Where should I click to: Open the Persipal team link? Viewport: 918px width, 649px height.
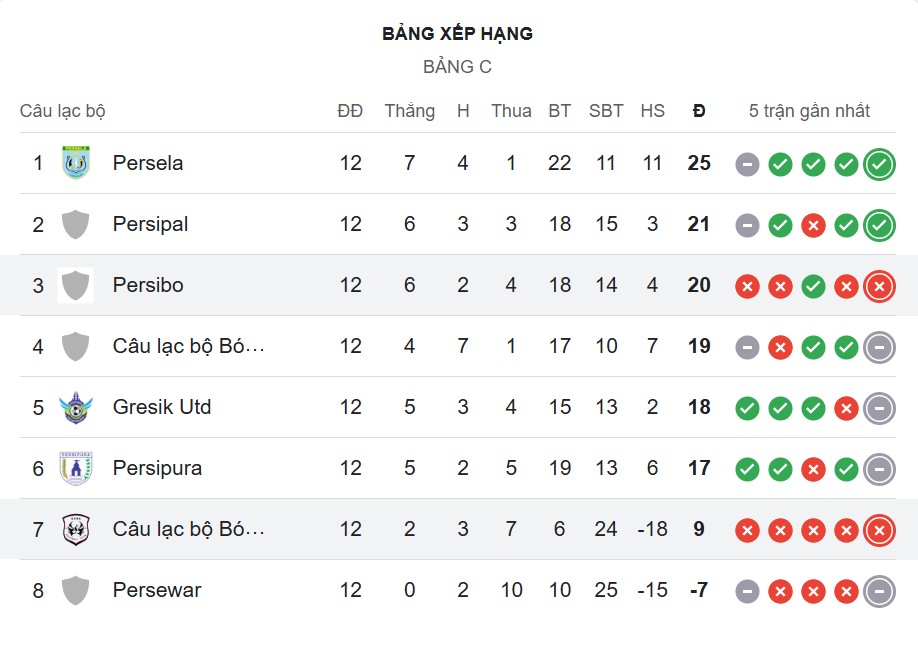(x=150, y=224)
